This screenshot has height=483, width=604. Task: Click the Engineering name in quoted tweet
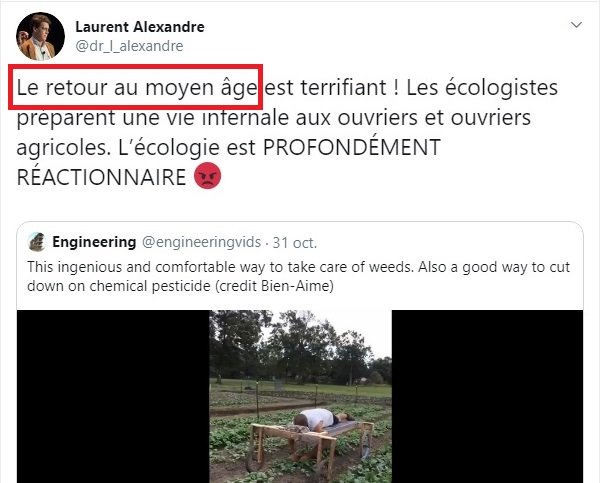(94, 242)
